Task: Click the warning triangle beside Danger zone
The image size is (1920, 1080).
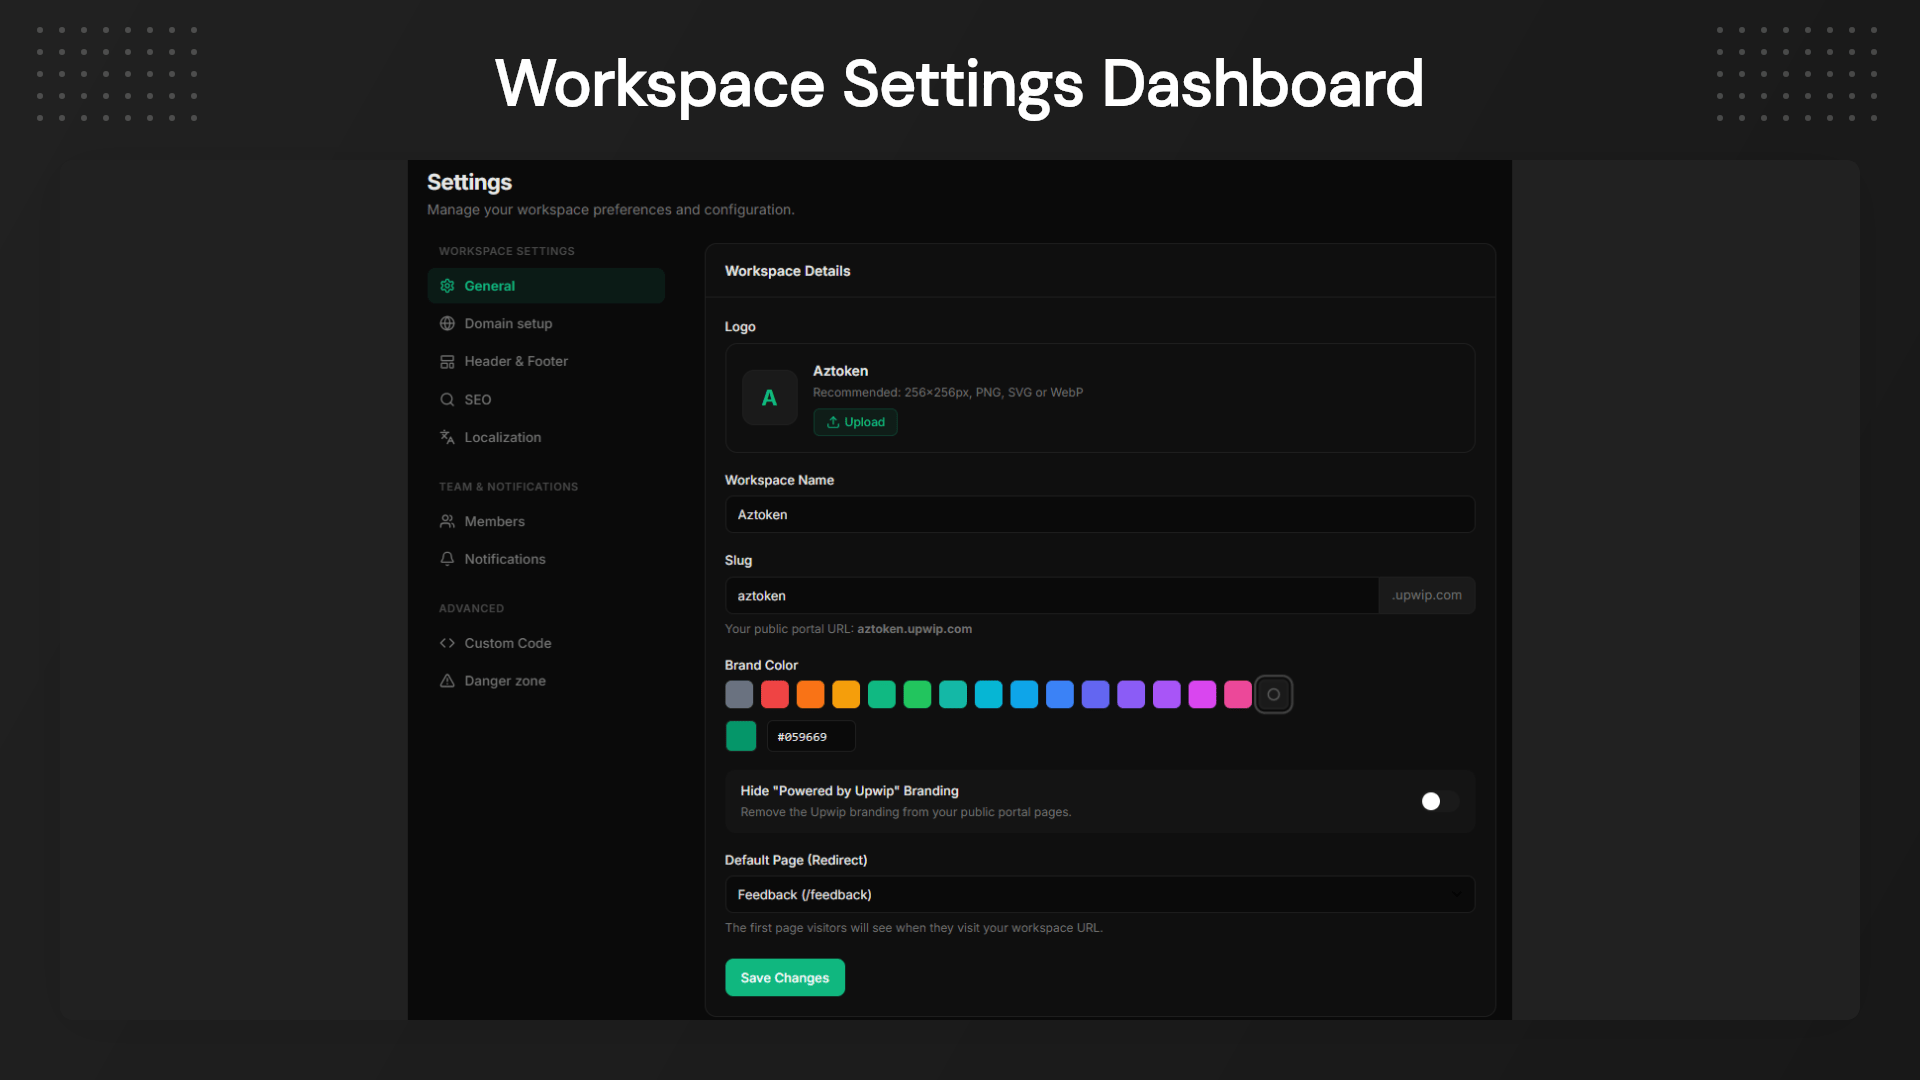Action: [x=447, y=681]
